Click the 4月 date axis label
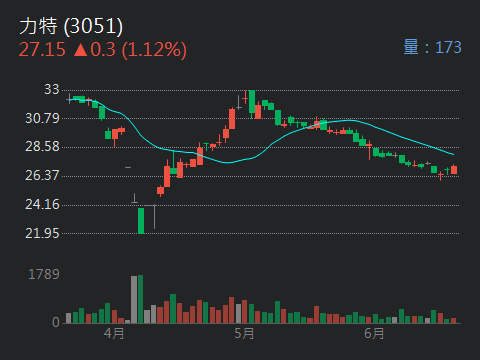 114,333
